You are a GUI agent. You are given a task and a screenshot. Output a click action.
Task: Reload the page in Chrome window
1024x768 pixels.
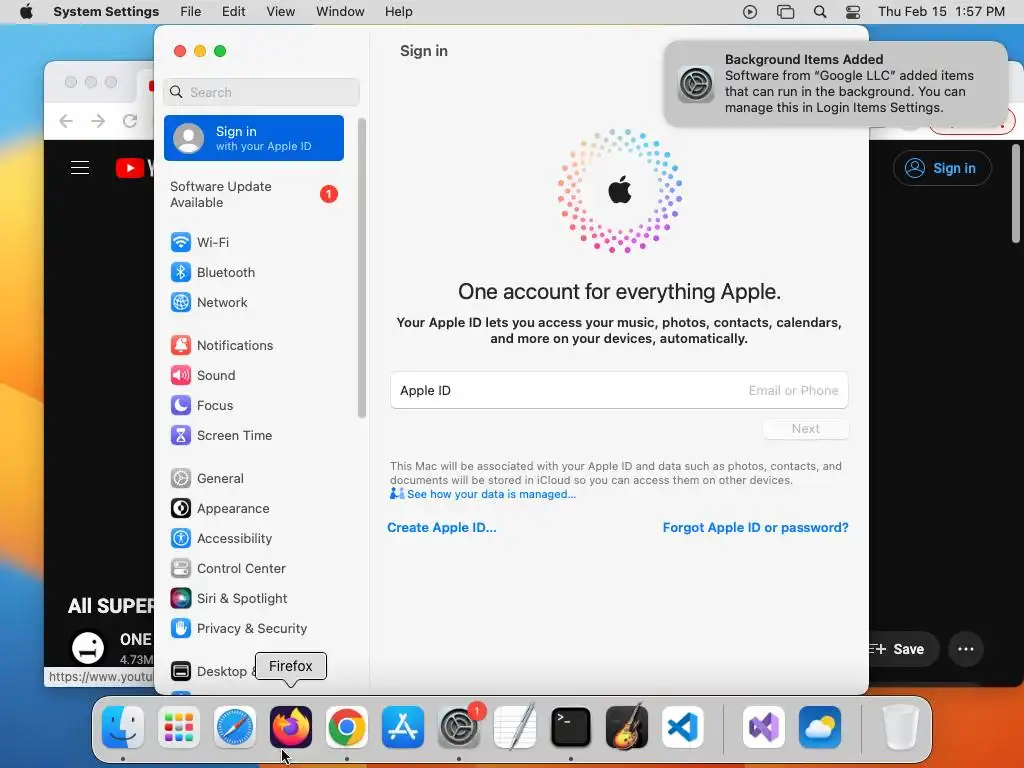[x=130, y=121]
